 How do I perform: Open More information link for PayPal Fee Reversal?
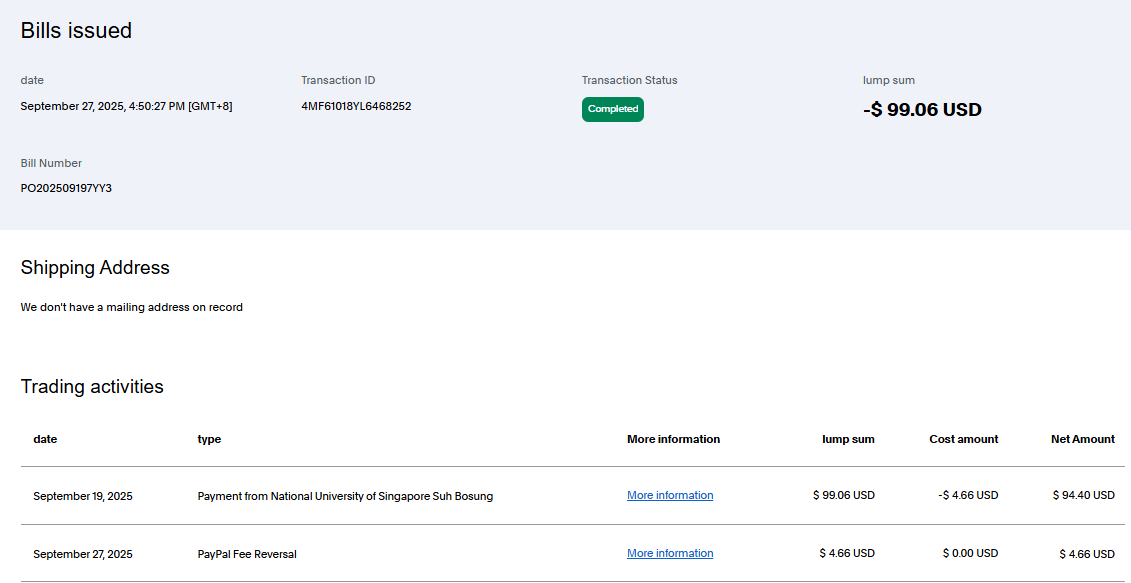(x=670, y=553)
